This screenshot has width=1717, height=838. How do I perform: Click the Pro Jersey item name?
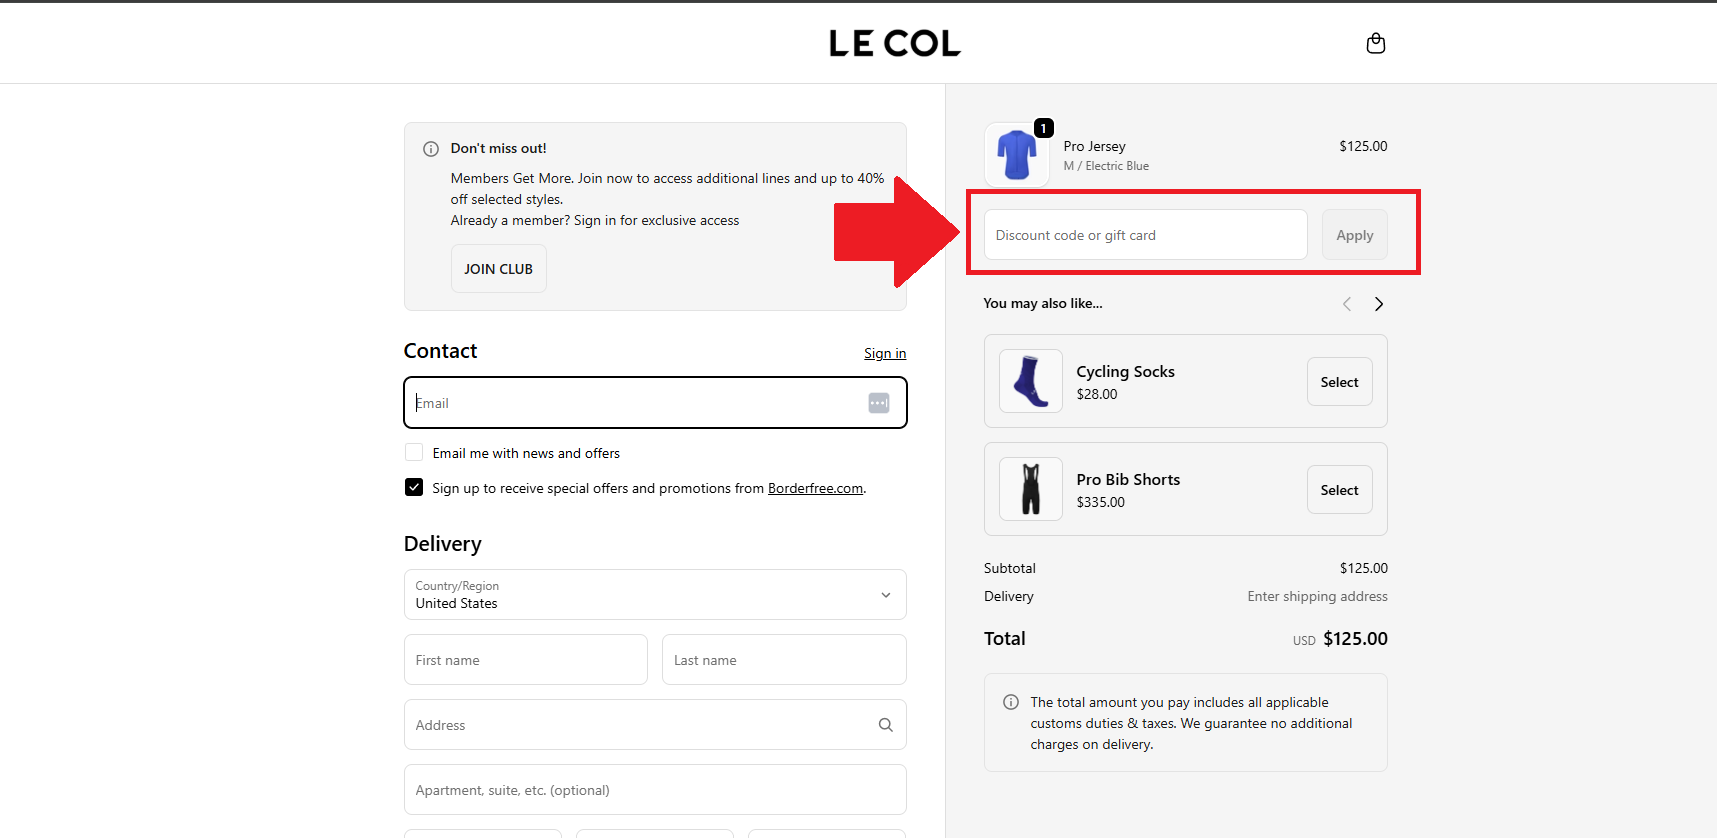1094,146
